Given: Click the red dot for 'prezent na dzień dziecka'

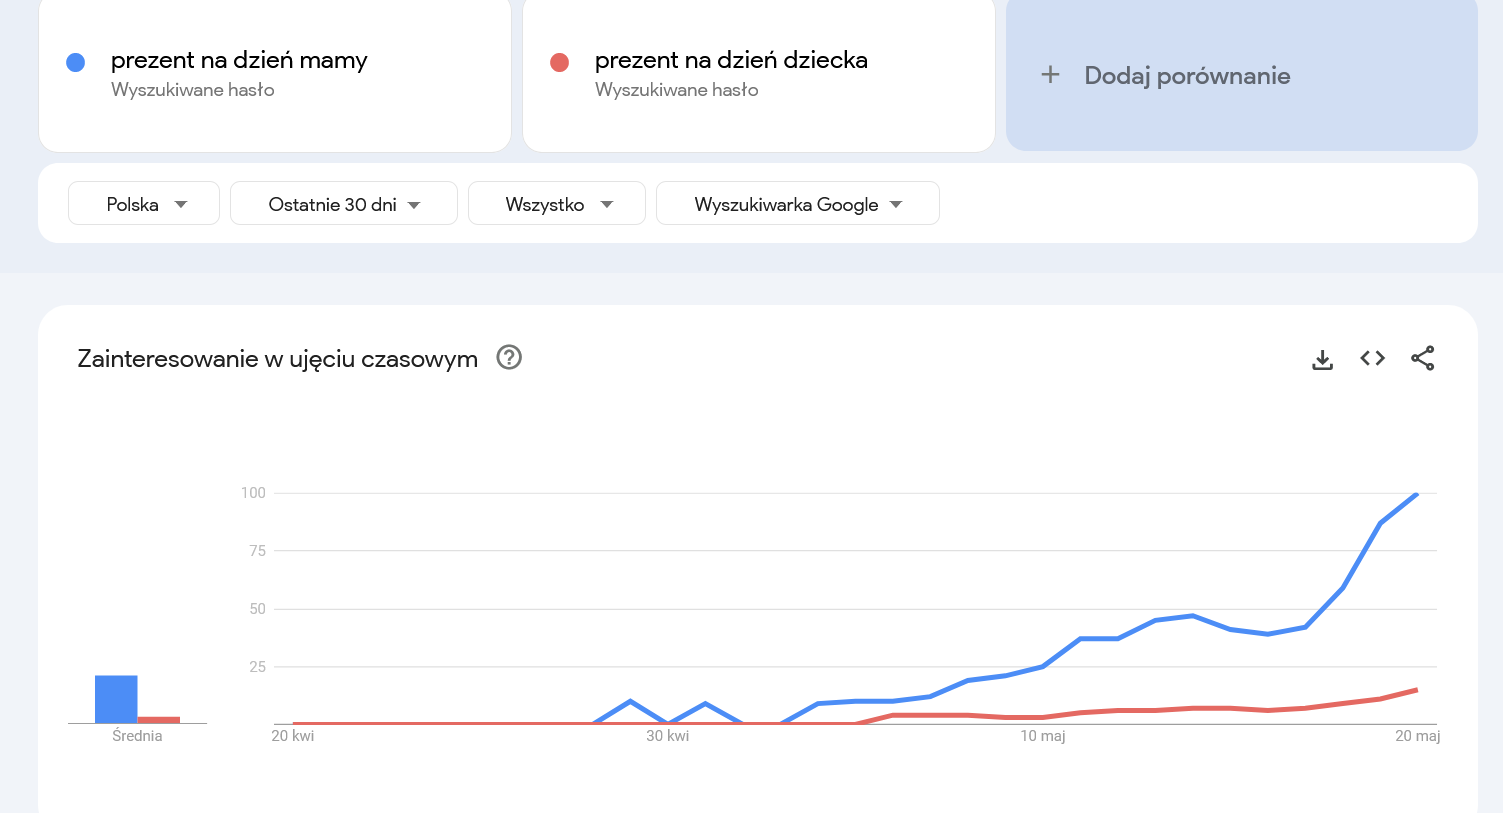Looking at the screenshot, I should pyautogui.click(x=560, y=61).
